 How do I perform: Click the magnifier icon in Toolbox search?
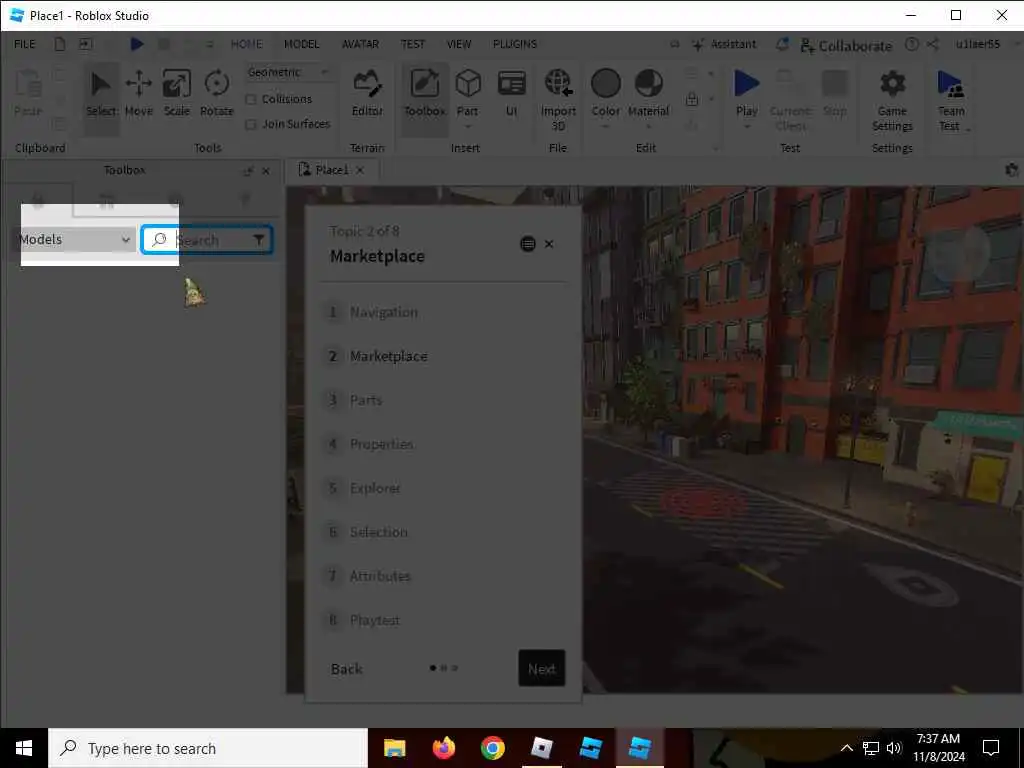coord(159,240)
